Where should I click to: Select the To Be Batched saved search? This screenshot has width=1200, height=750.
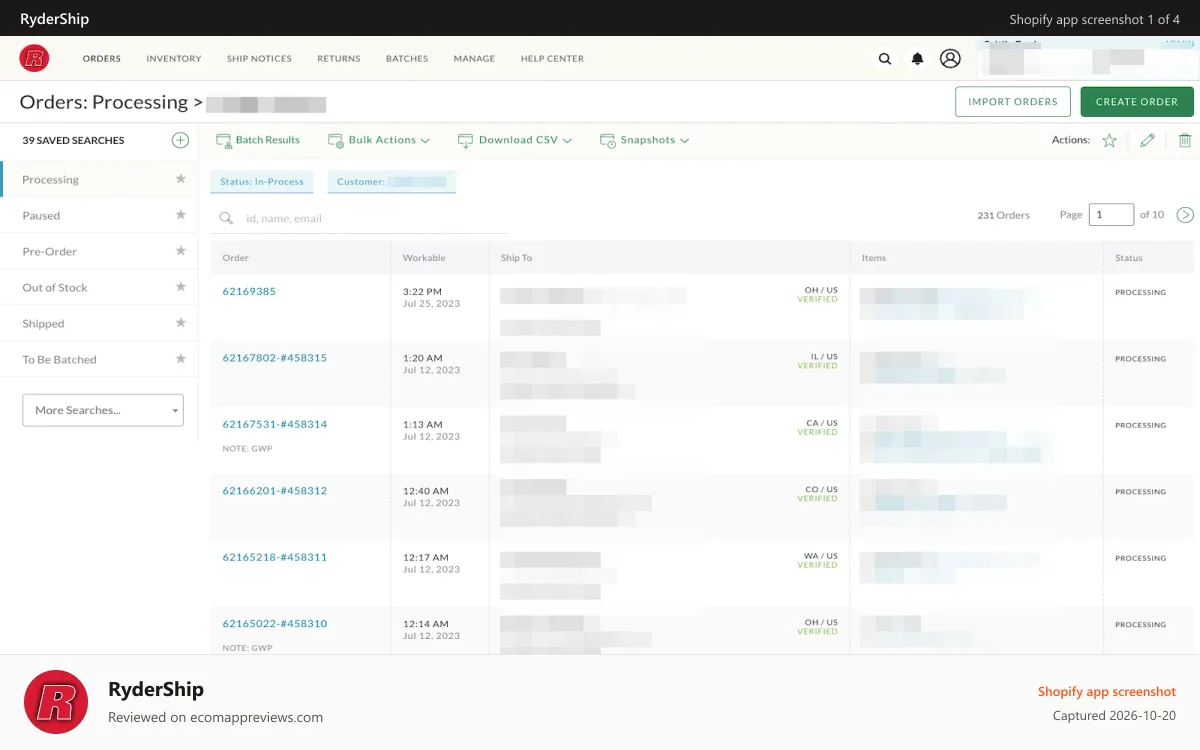99,359
